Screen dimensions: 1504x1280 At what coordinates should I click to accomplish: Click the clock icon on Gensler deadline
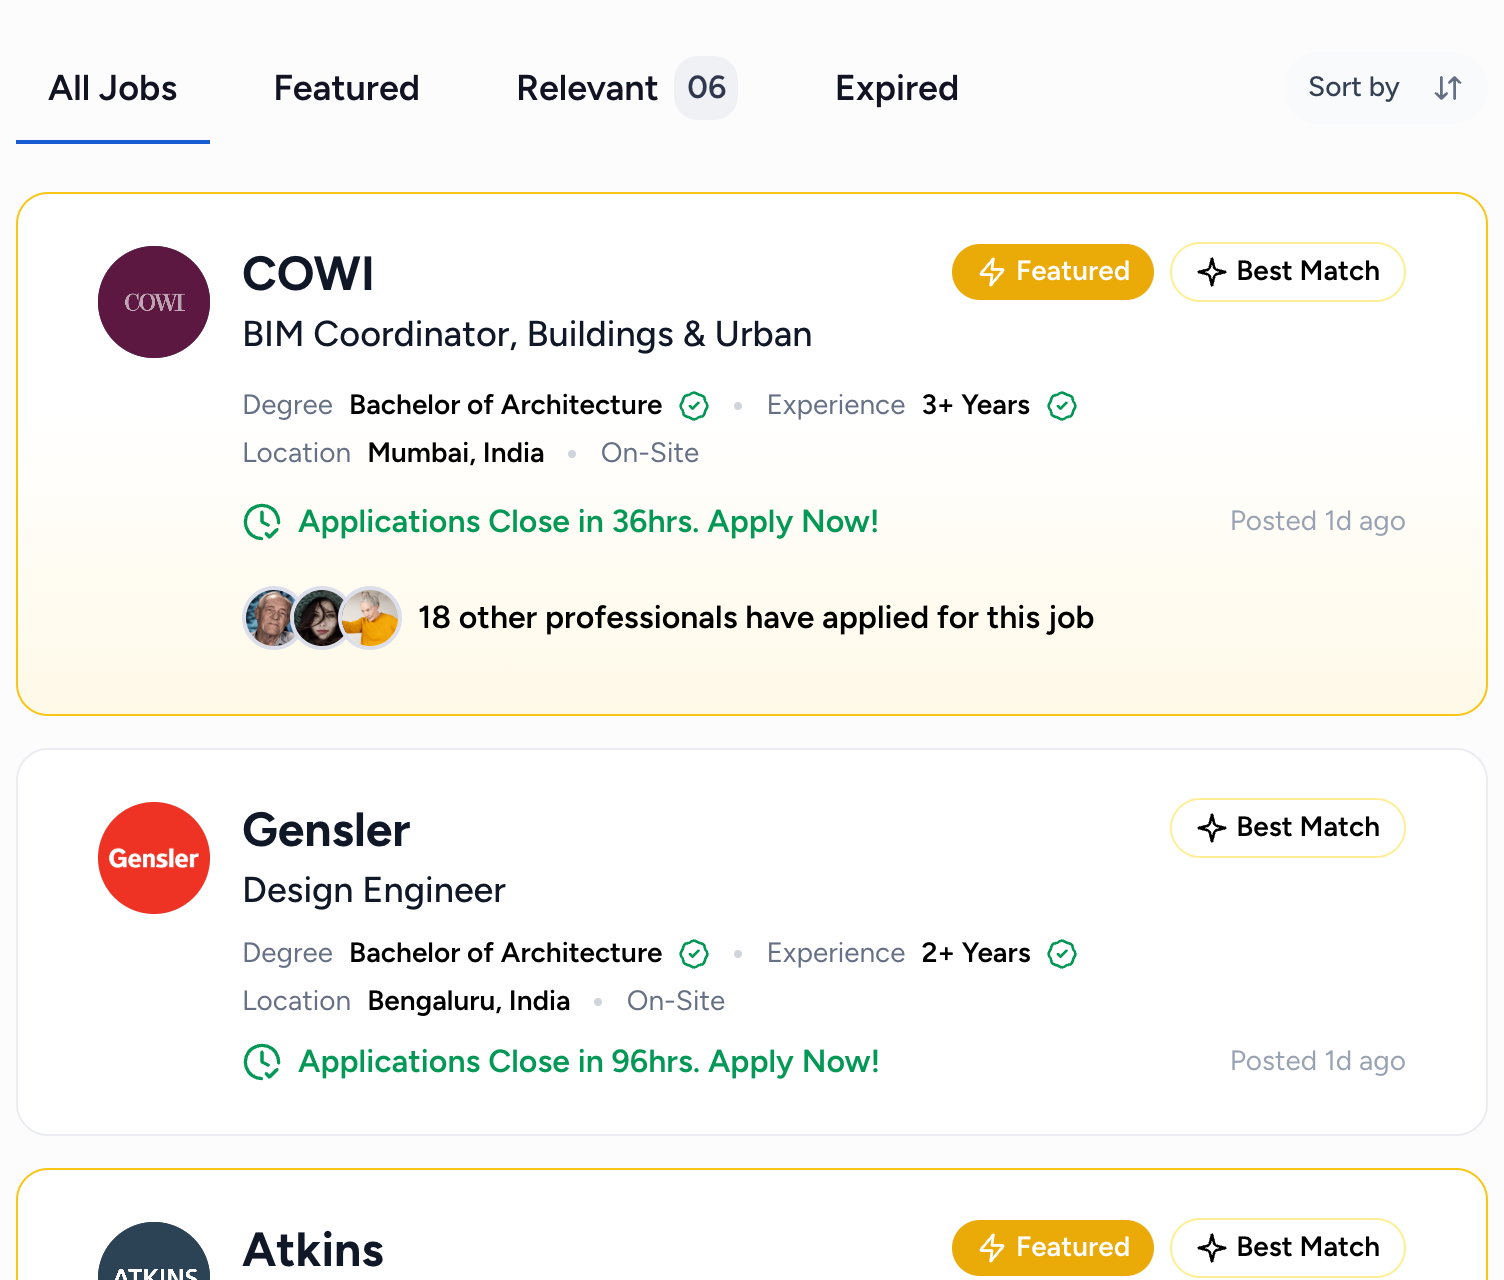pyautogui.click(x=262, y=1062)
